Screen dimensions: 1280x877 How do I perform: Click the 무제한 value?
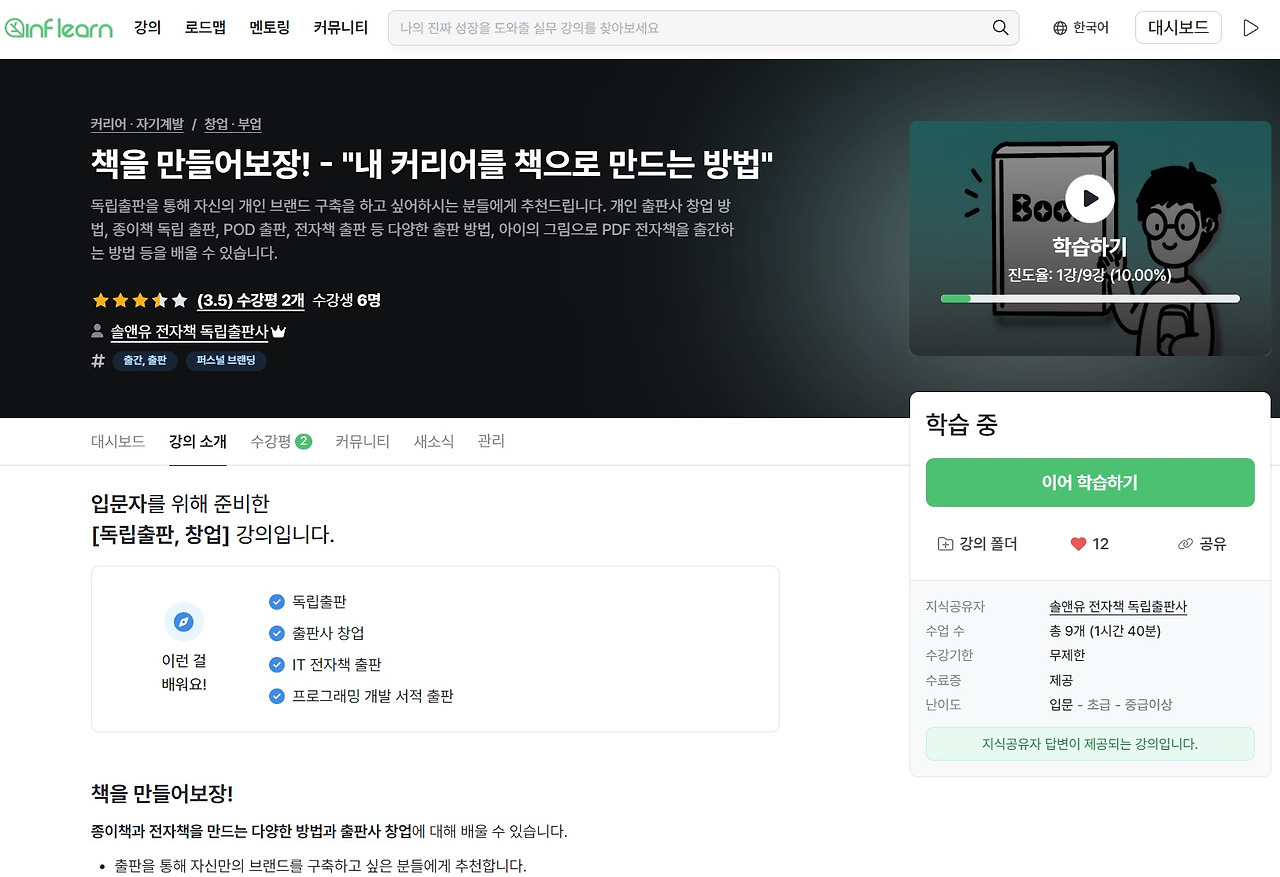[x=1067, y=655]
